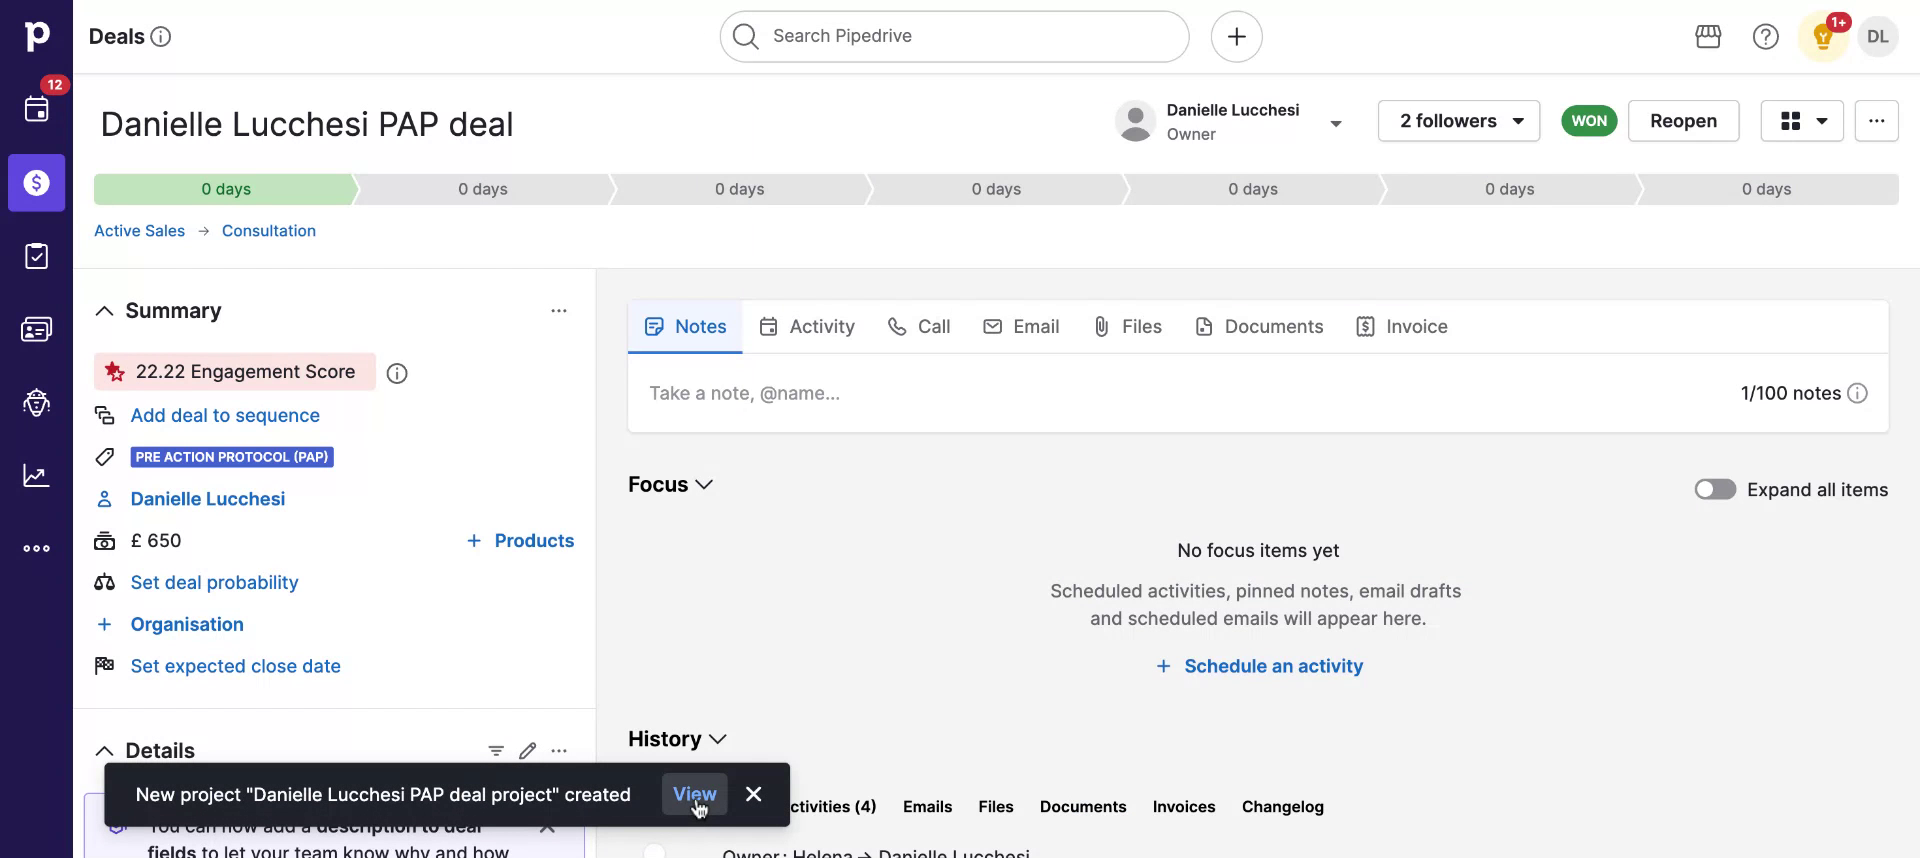Click the add Products link
This screenshot has height=858, width=1920.
click(520, 541)
